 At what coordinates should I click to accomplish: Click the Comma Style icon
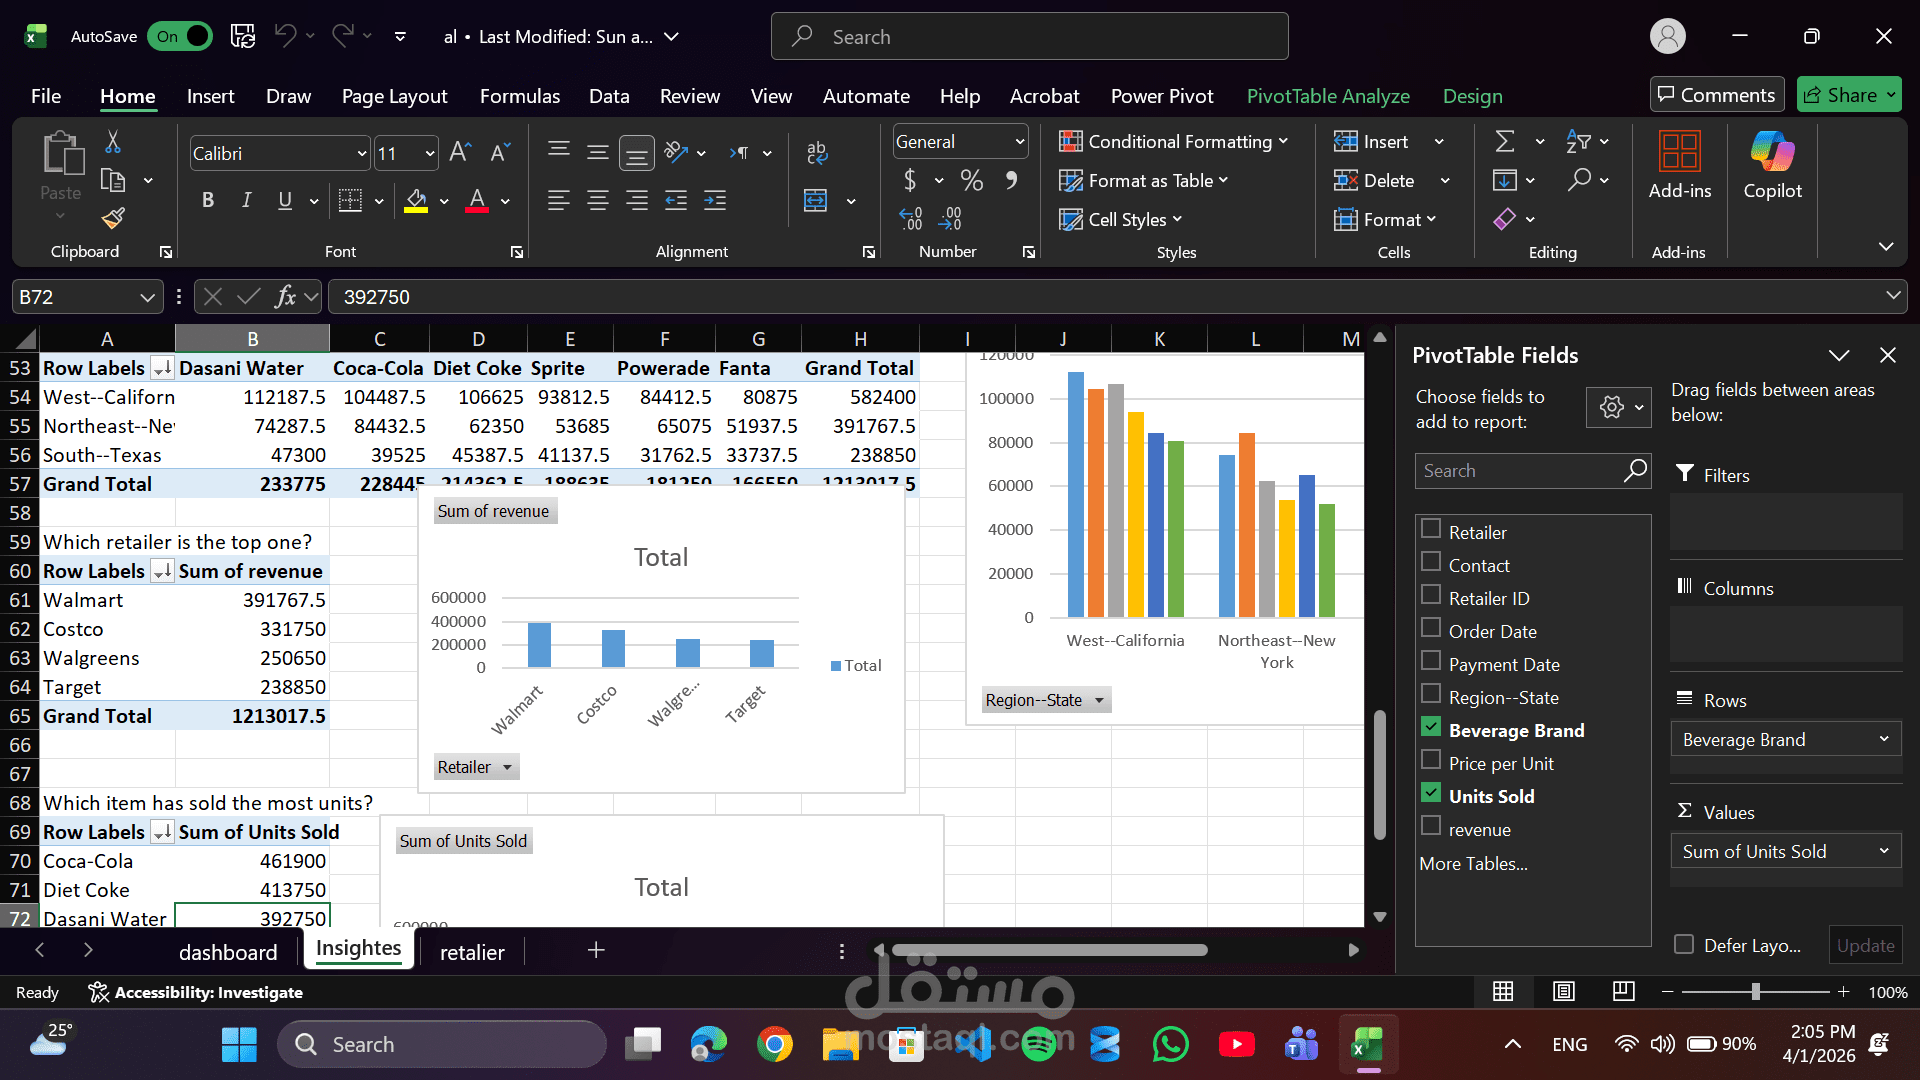[1011, 180]
